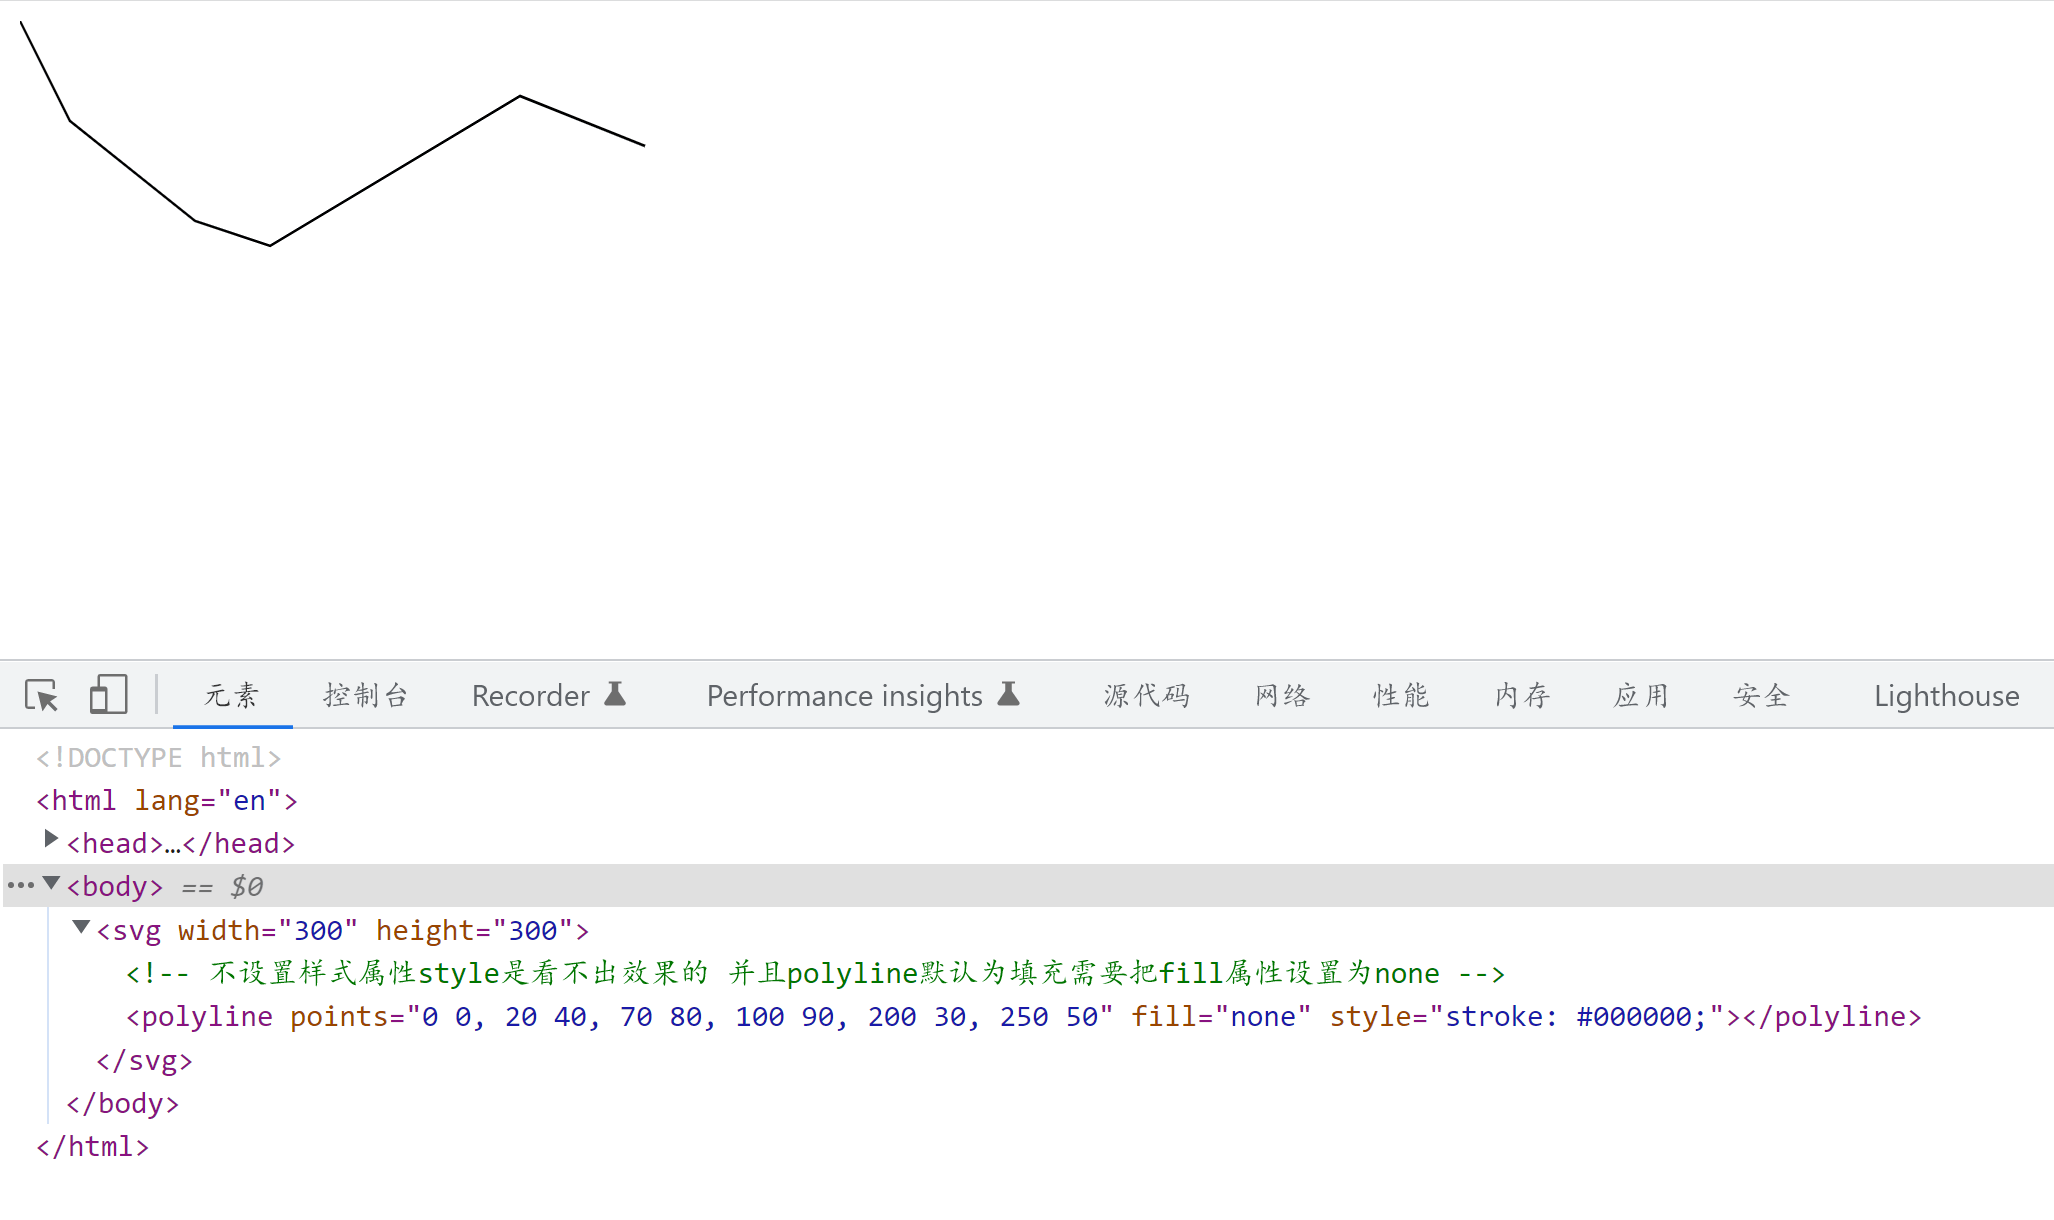Collapse the body element node
Screen dimensions: 2054x1220
click(51, 883)
